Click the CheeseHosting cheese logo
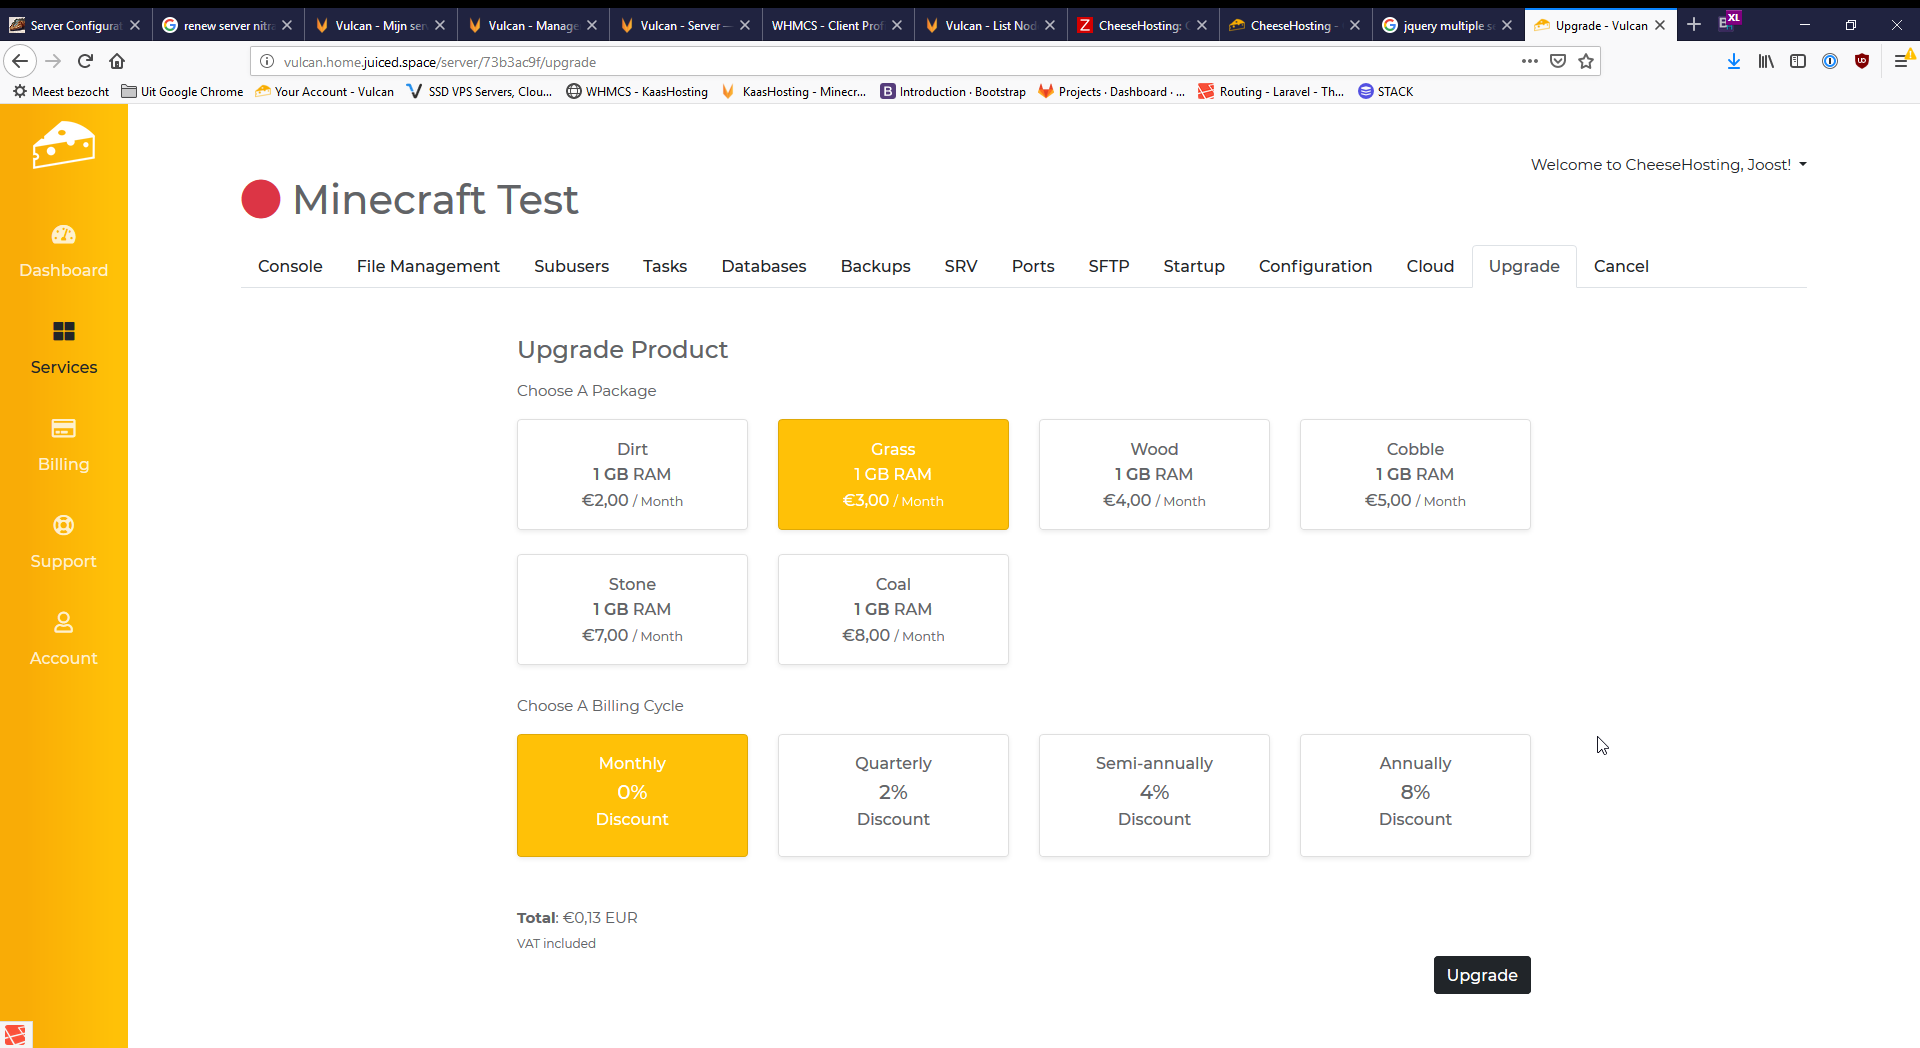 [63, 146]
